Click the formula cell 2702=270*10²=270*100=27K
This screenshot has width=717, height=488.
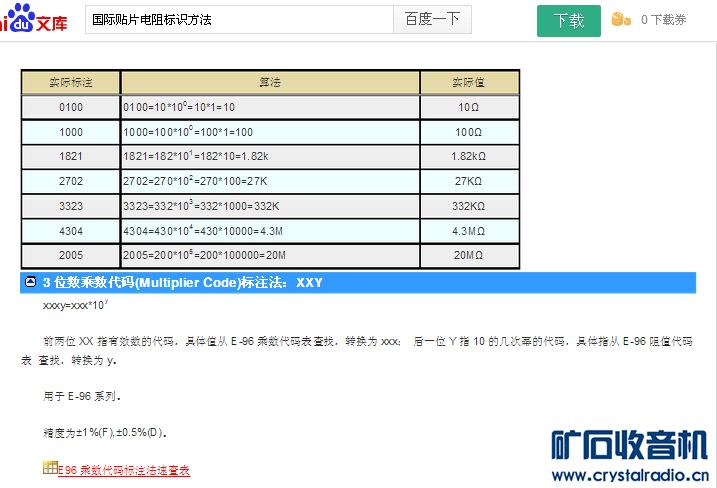270,181
